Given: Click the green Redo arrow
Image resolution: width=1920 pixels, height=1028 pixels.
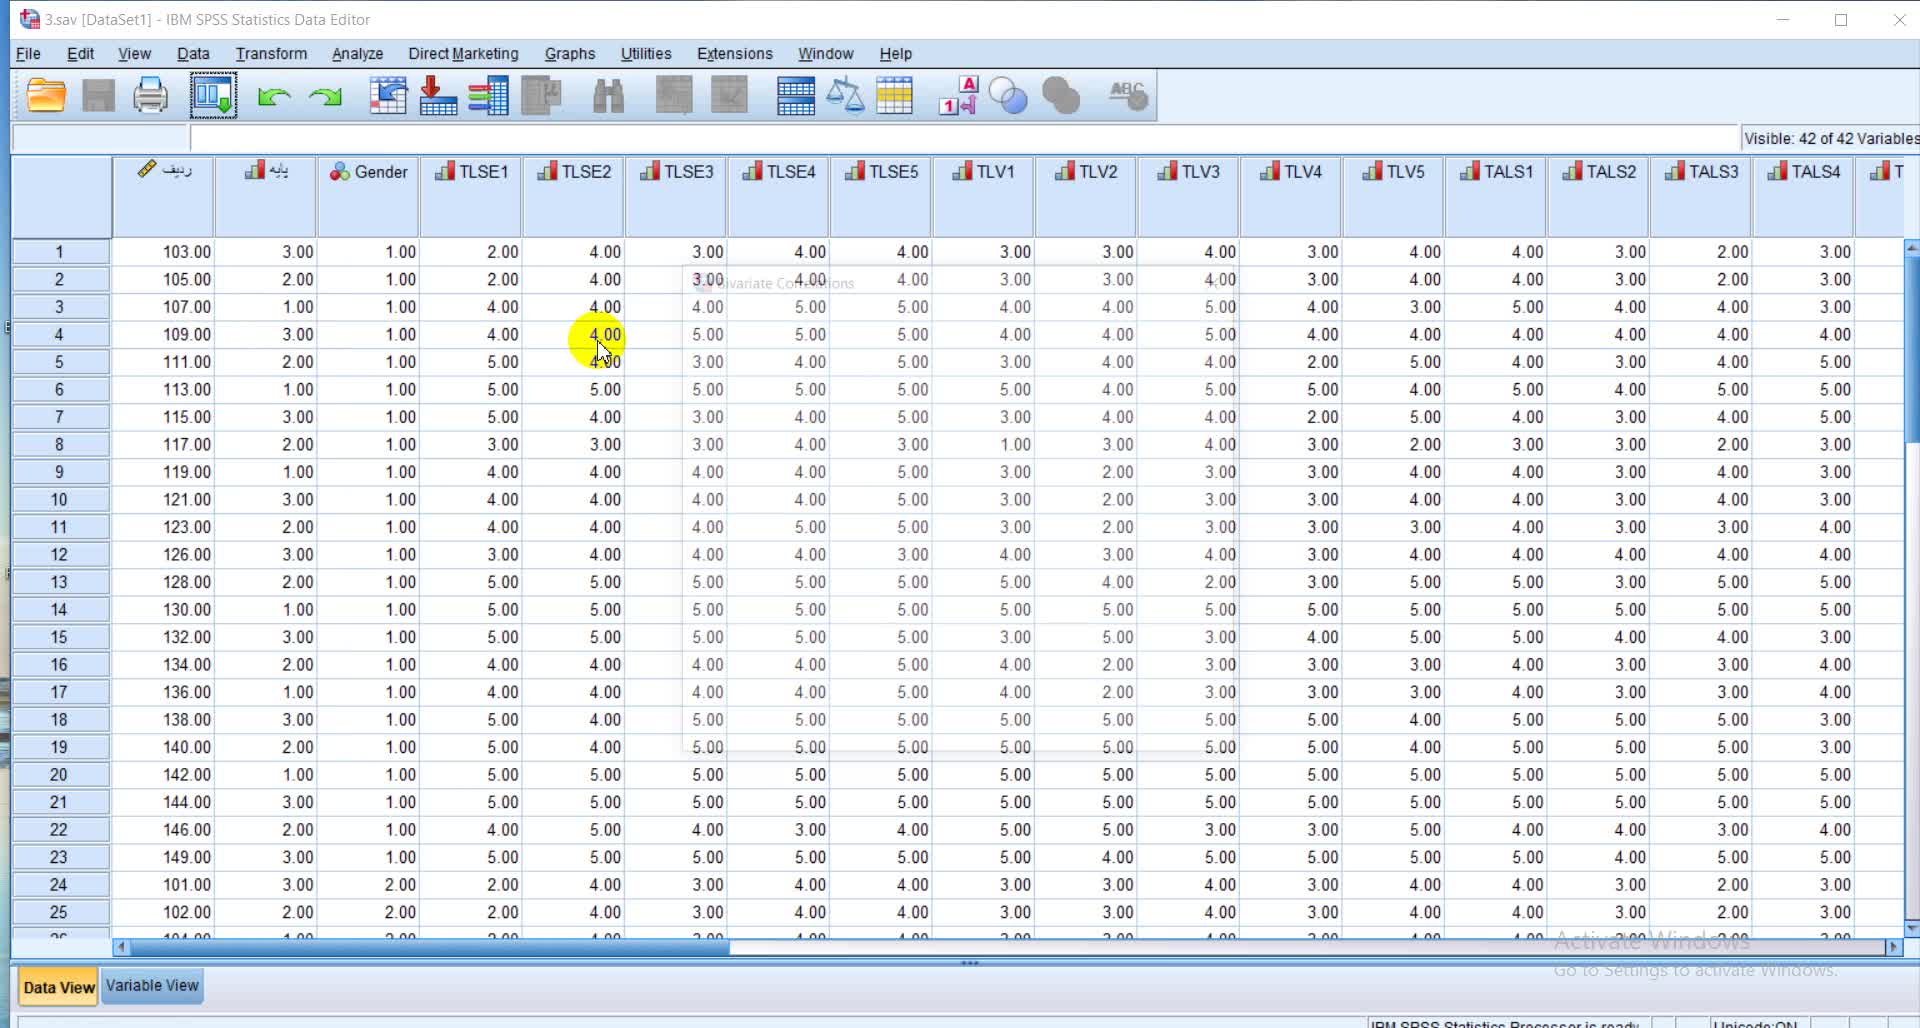Looking at the screenshot, I should (325, 97).
